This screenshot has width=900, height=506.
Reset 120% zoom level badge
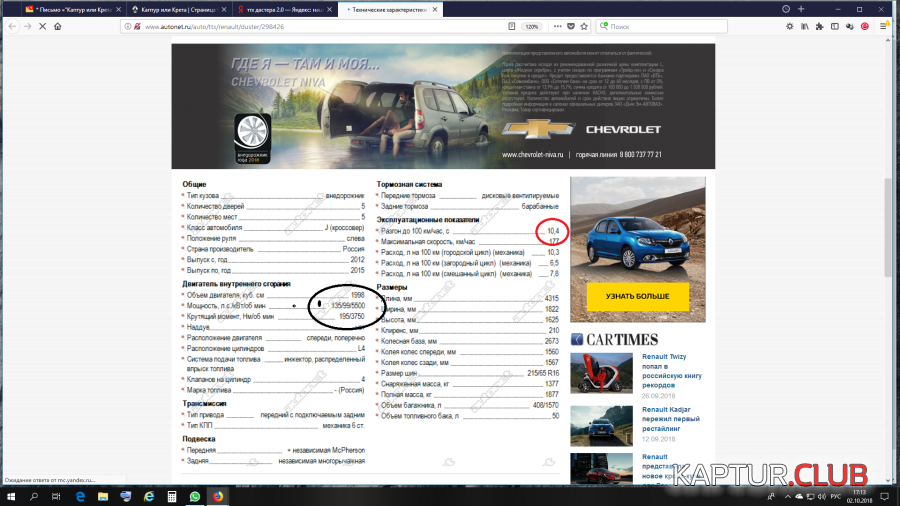(x=532, y=26)
